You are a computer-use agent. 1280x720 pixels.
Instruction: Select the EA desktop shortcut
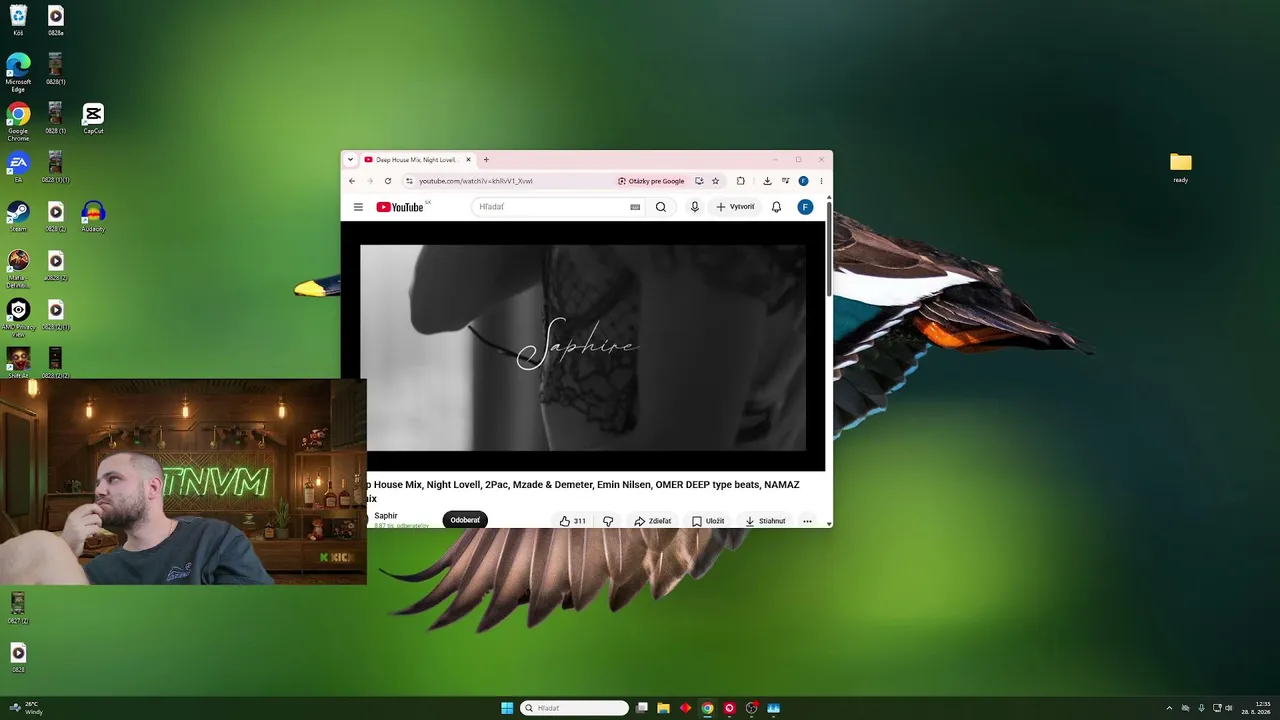[x=18, y=167]
